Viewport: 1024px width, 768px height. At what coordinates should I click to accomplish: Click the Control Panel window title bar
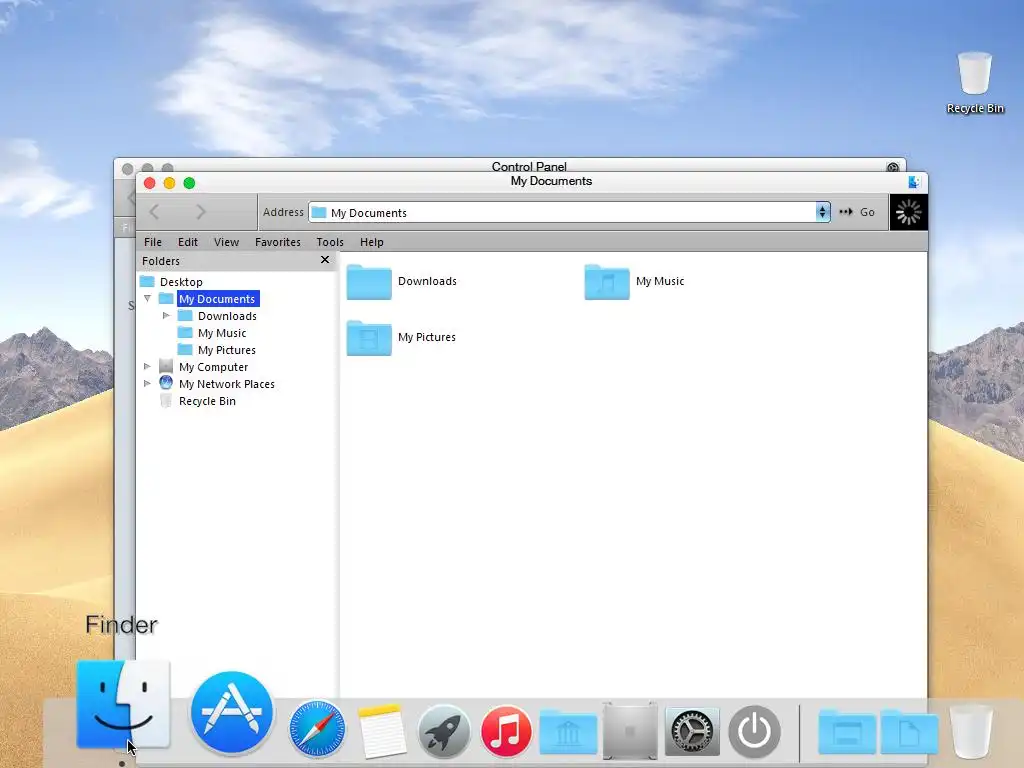click(x=509, y=165)
